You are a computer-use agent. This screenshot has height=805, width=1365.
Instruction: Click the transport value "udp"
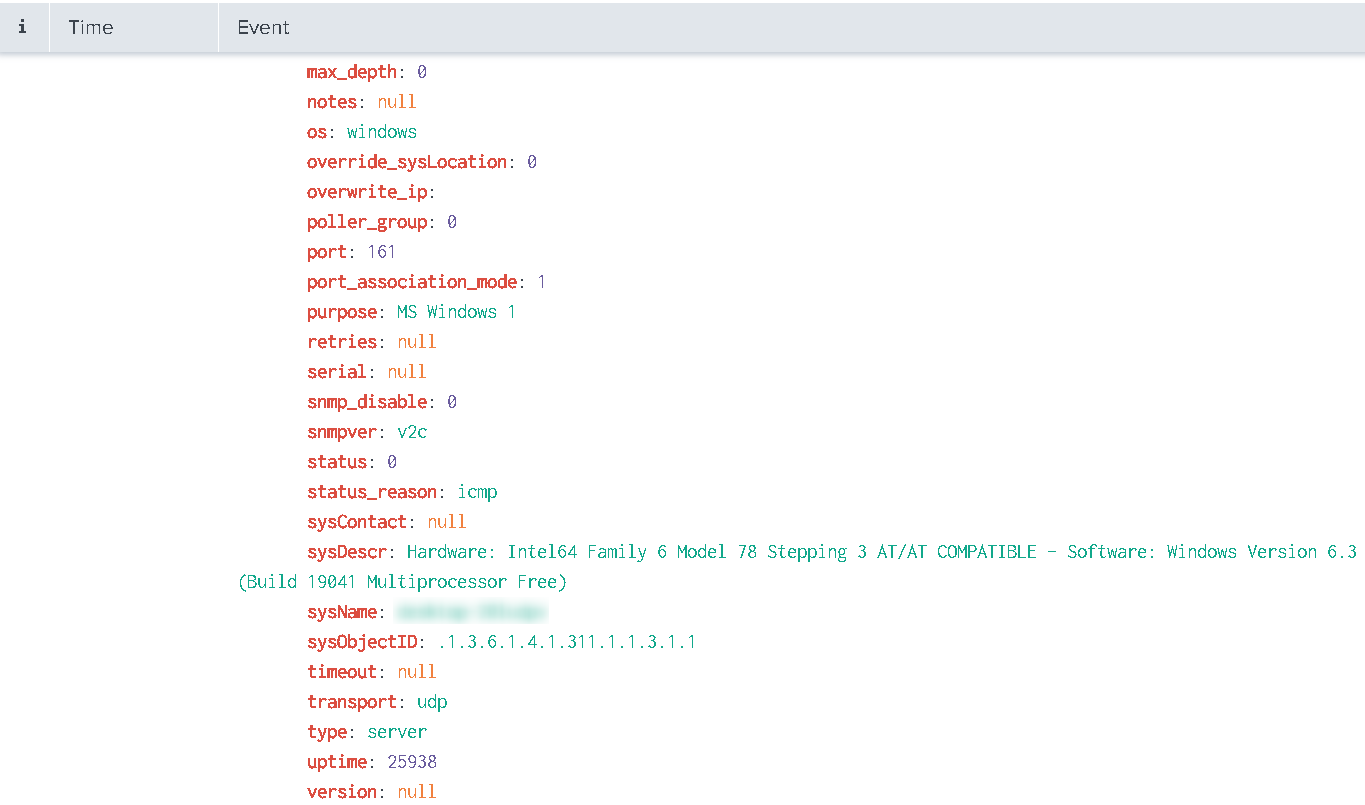coord(432,701)
